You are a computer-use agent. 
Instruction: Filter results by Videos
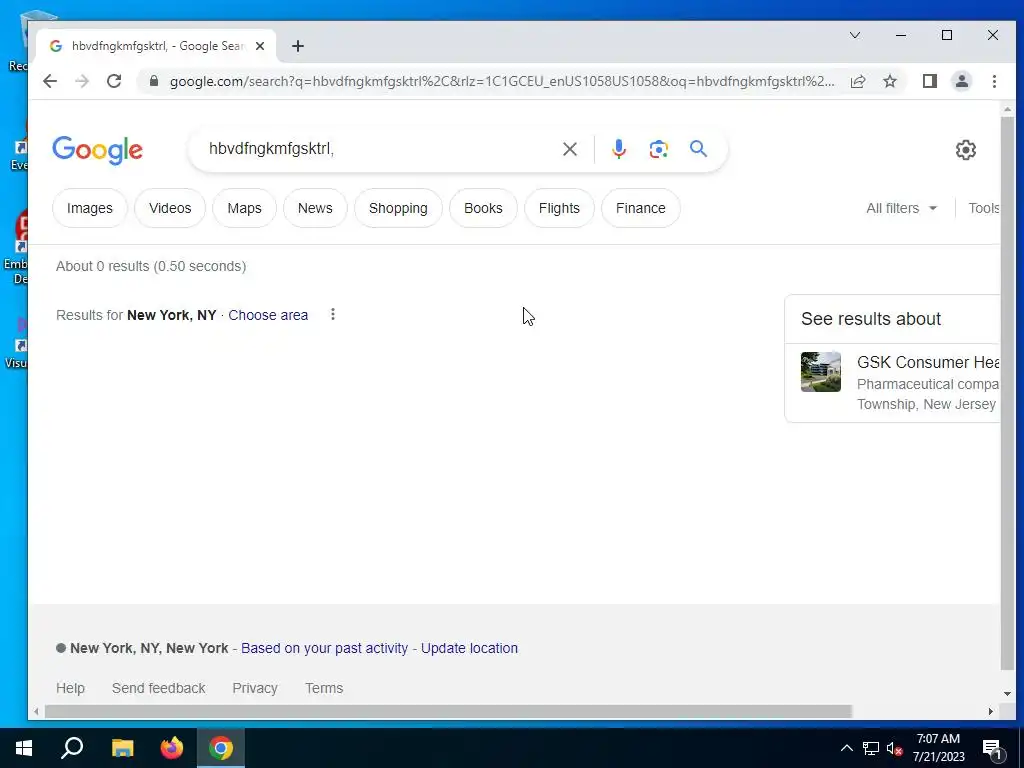(x=170, y=208)
